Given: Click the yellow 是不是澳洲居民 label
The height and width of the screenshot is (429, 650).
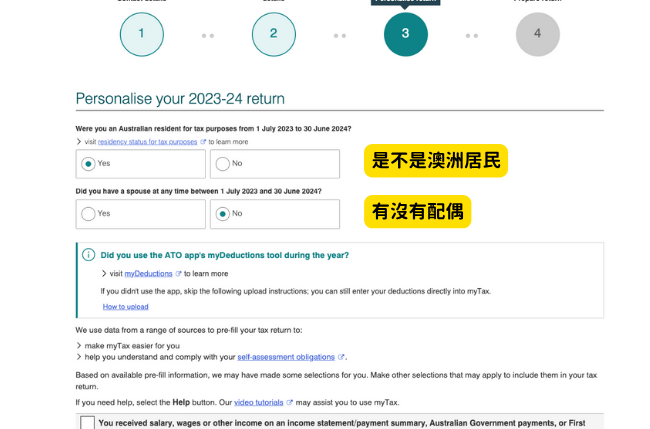Looking at the screenshot, I should point(435,161).
